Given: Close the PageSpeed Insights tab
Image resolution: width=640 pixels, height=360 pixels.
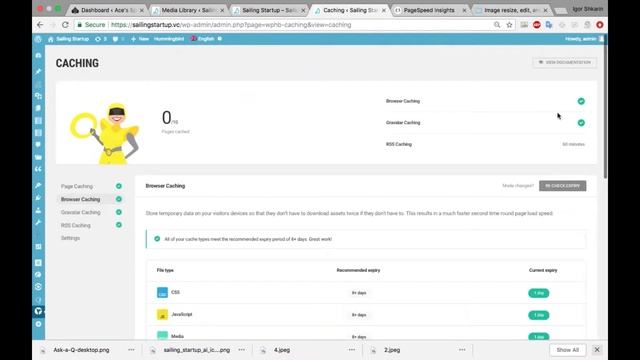Looking at the screenshot, I should [464, 10].
